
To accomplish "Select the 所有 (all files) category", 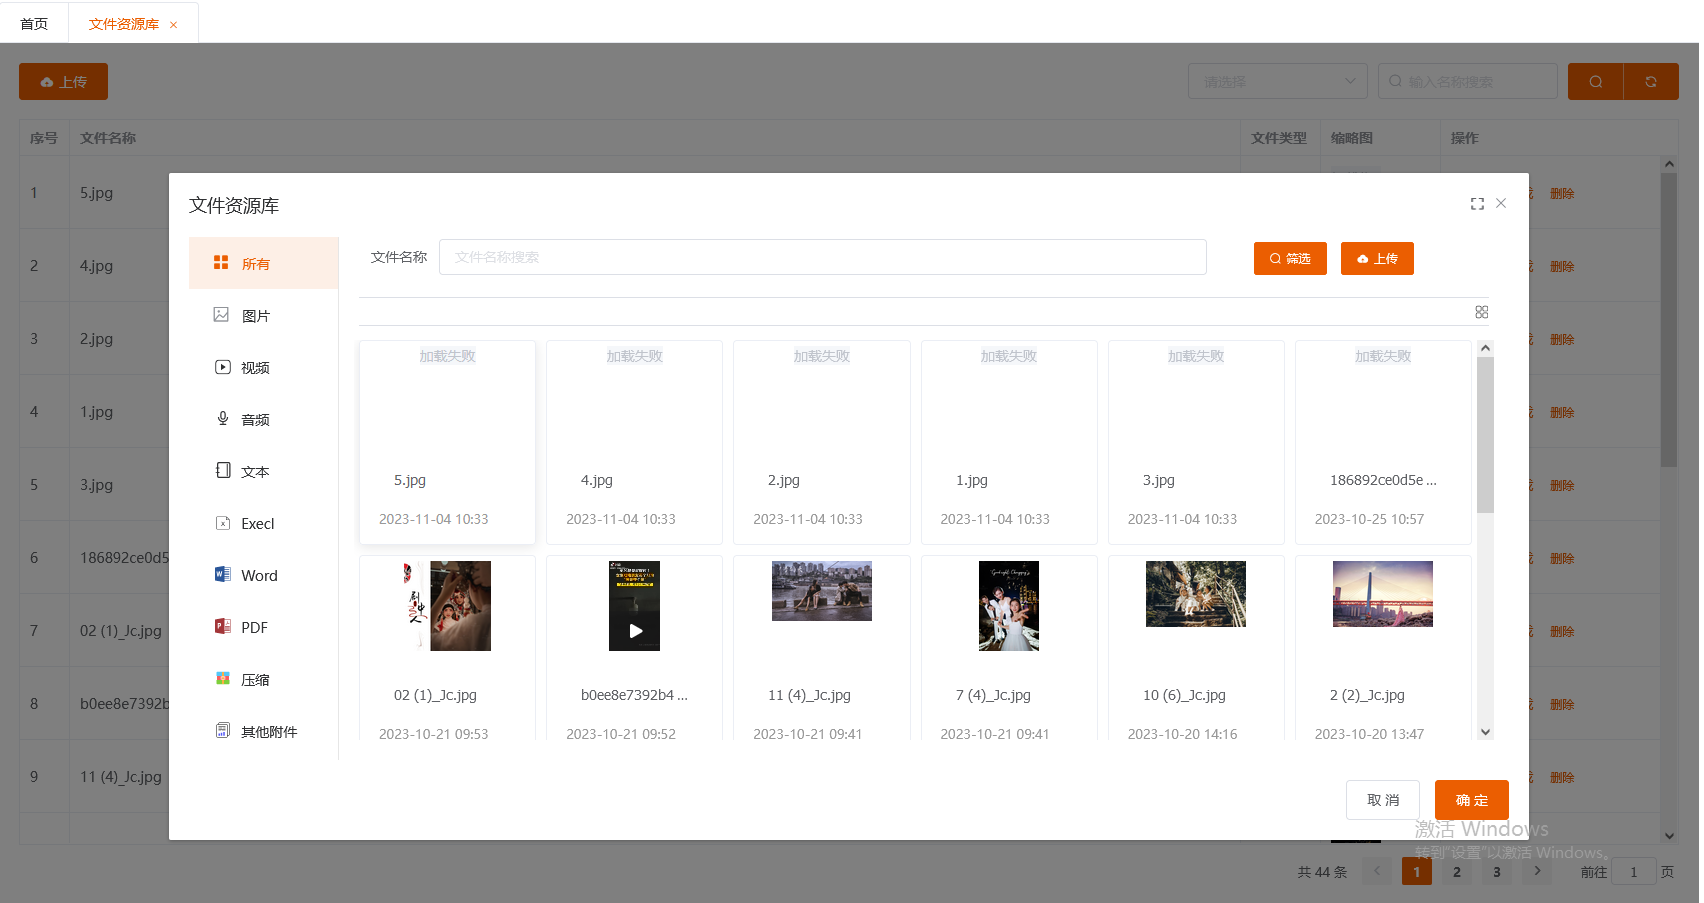I will tap(263, 263).
